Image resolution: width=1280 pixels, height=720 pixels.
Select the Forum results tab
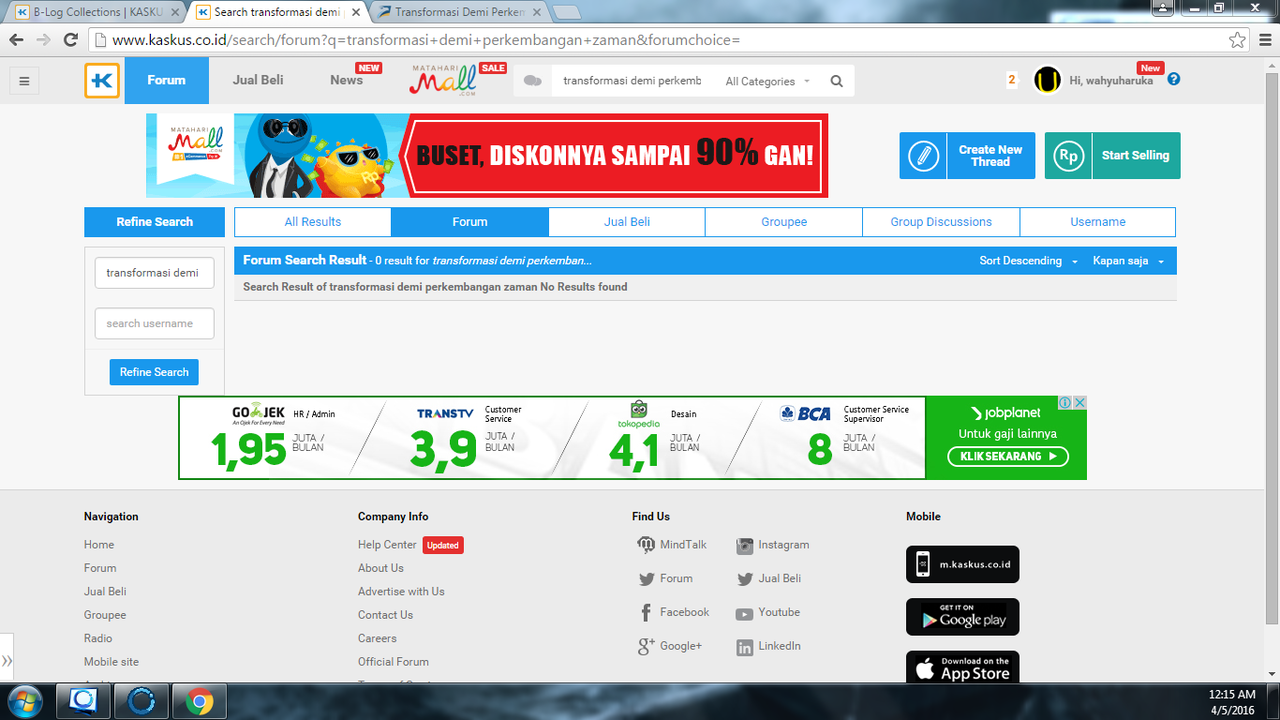[x=470, y=222]
